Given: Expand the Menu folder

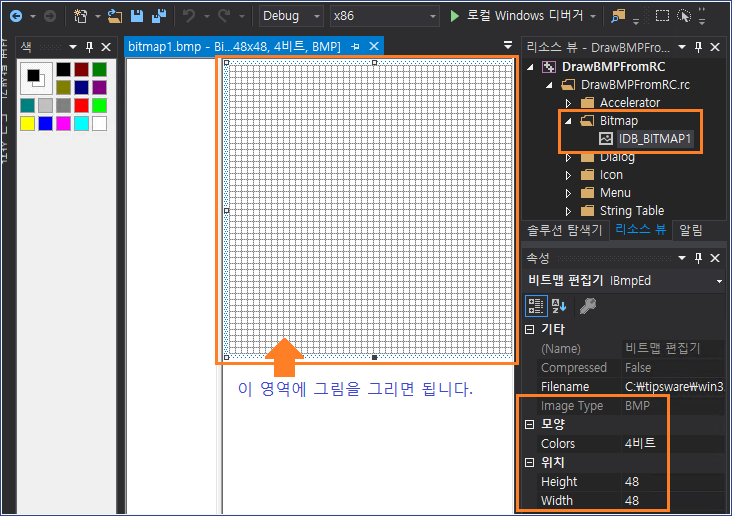Looking at the screenshot, I should click(x=568, y=193).
